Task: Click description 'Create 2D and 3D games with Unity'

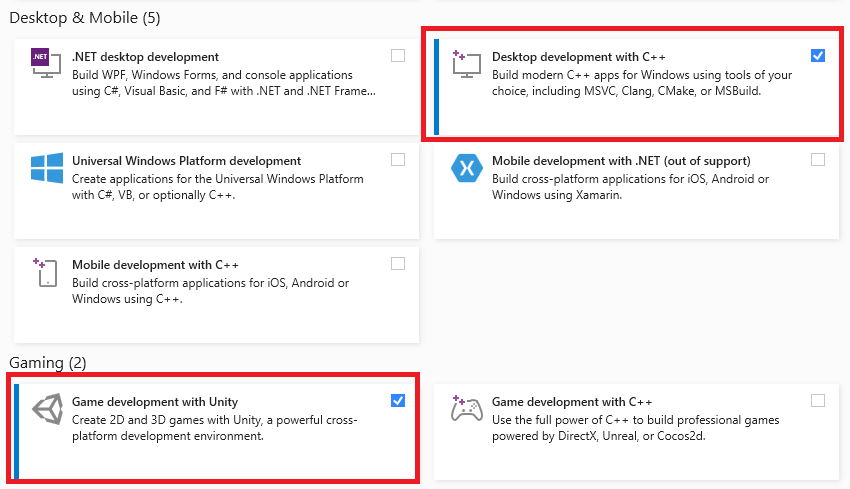Action: click(x=215, y=428)
